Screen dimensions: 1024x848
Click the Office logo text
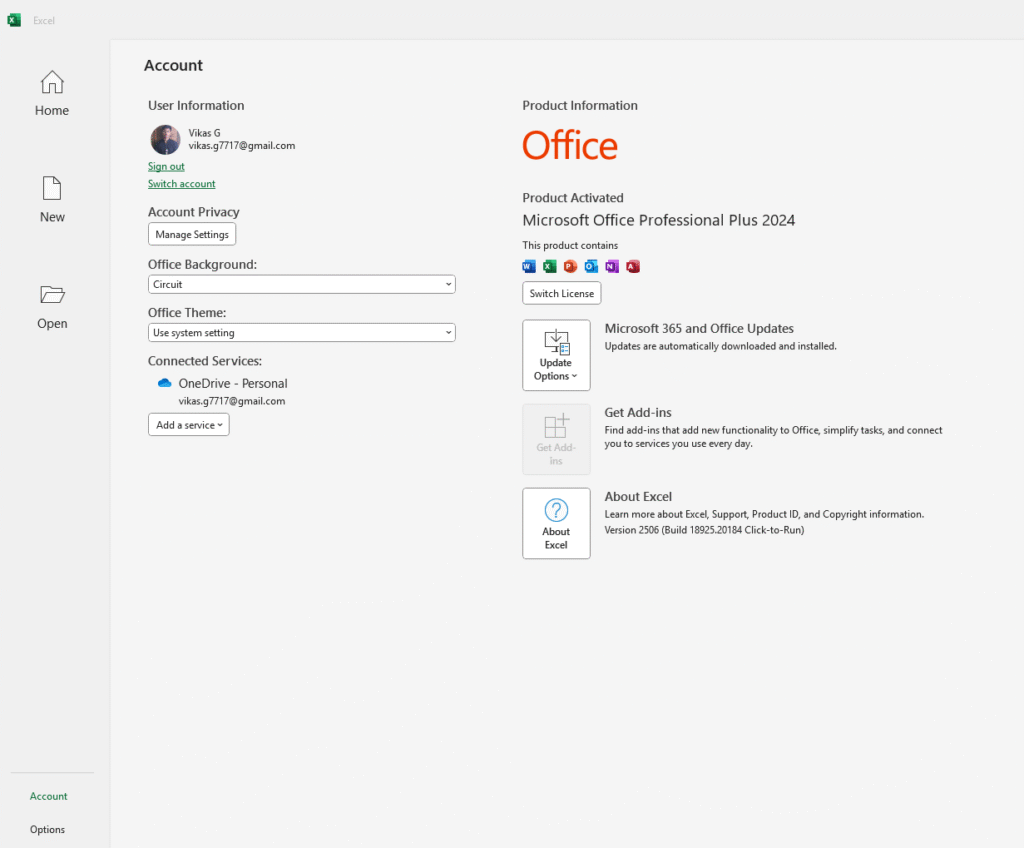tap(569, 145)
